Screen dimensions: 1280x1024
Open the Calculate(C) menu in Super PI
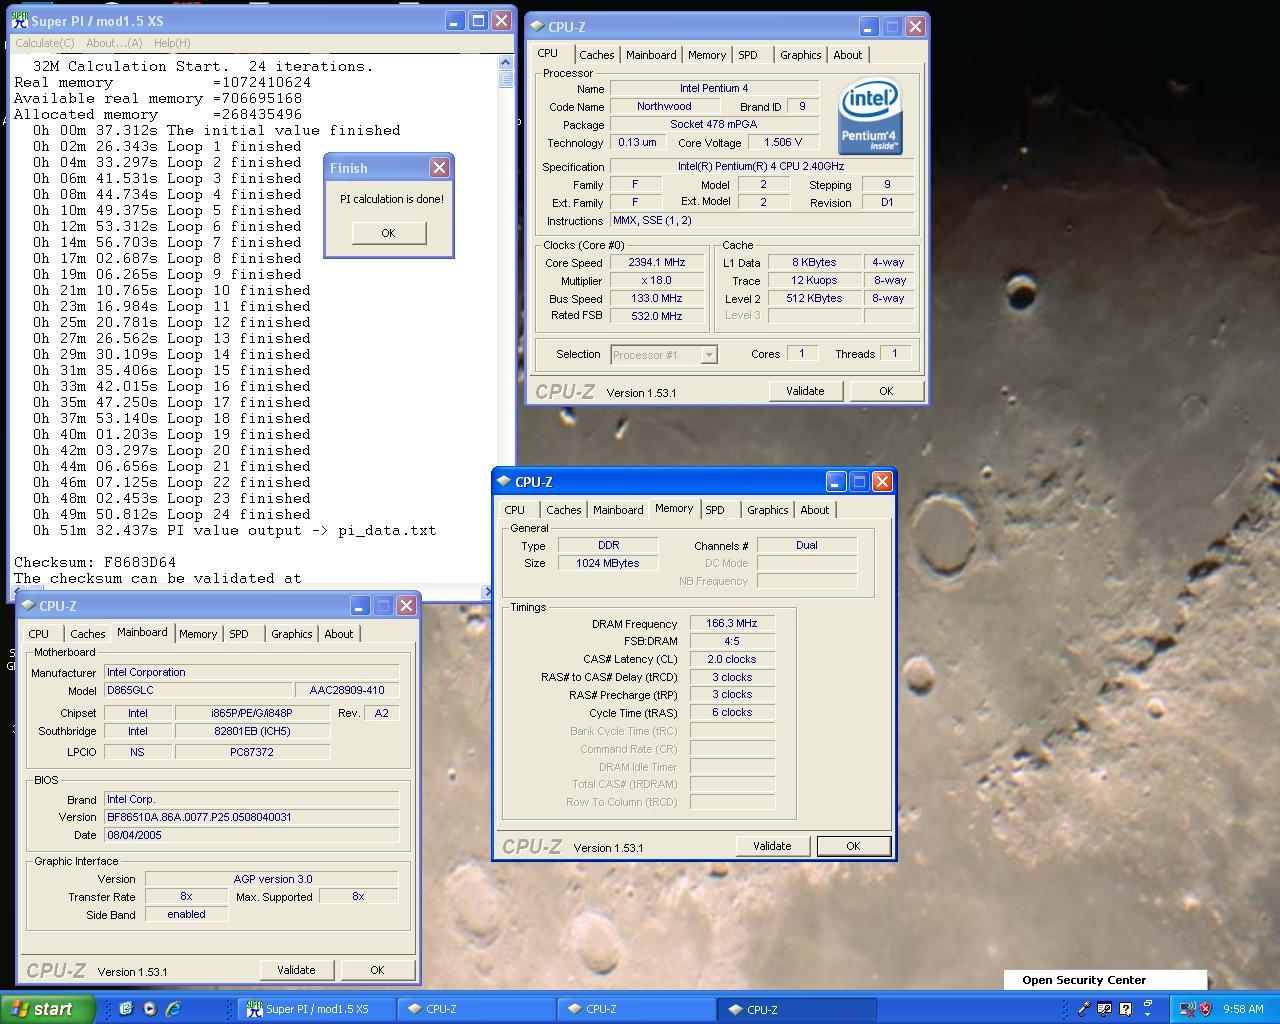[x=44, y=43]
